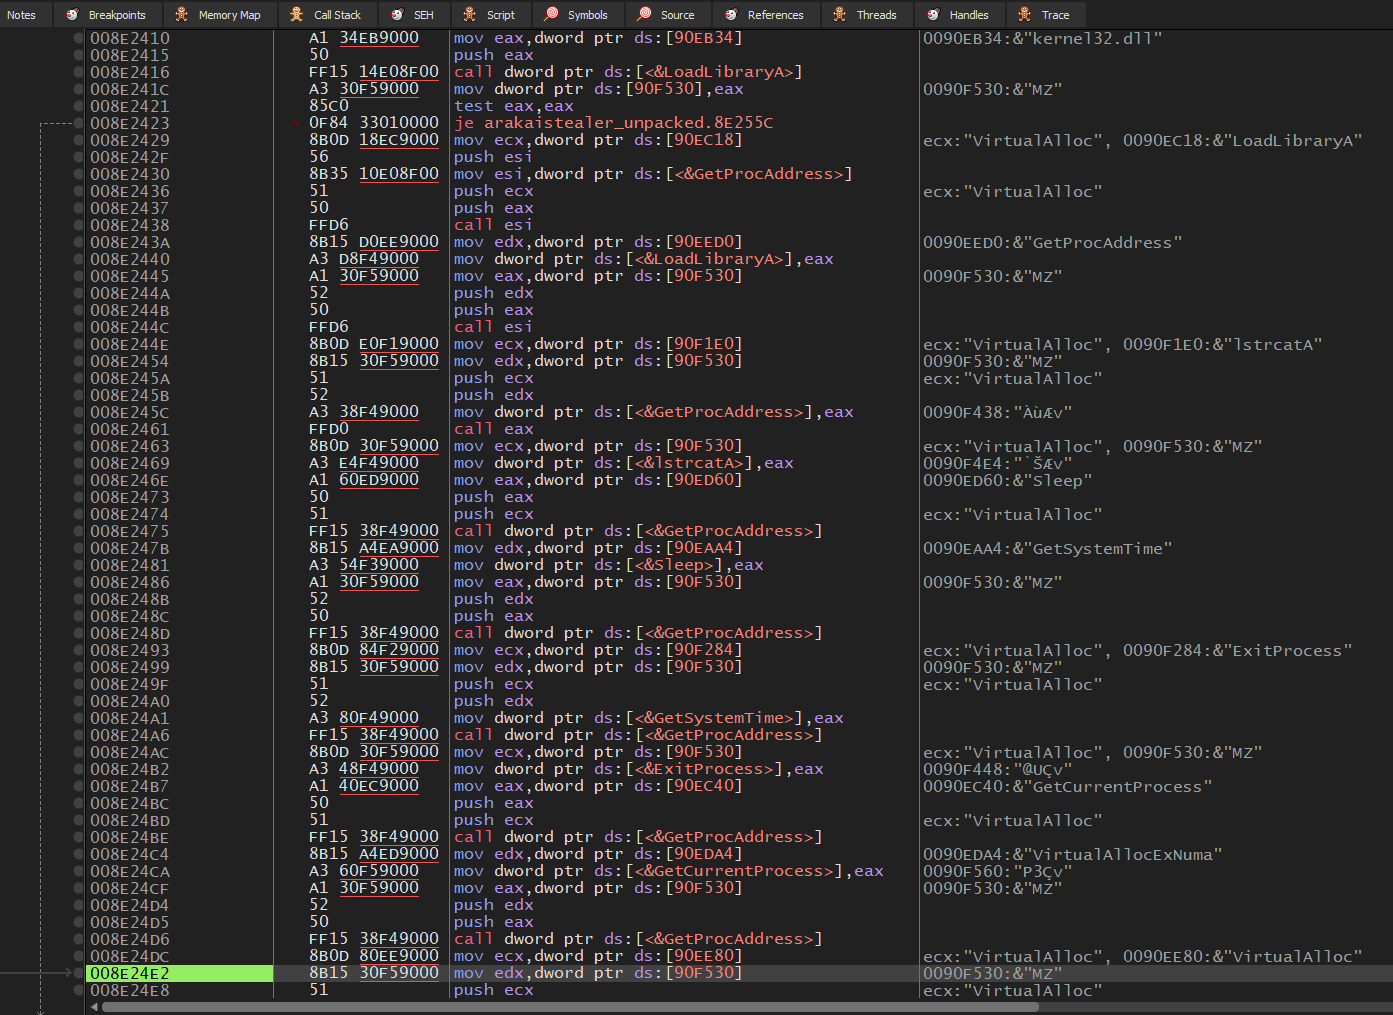
Task: Open Handles panel via its tab icon
Action: tap(932, 14)
